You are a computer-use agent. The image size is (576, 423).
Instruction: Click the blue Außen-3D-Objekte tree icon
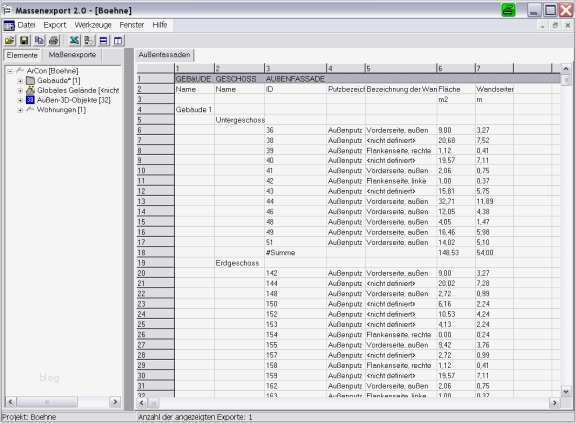[30, 100]
